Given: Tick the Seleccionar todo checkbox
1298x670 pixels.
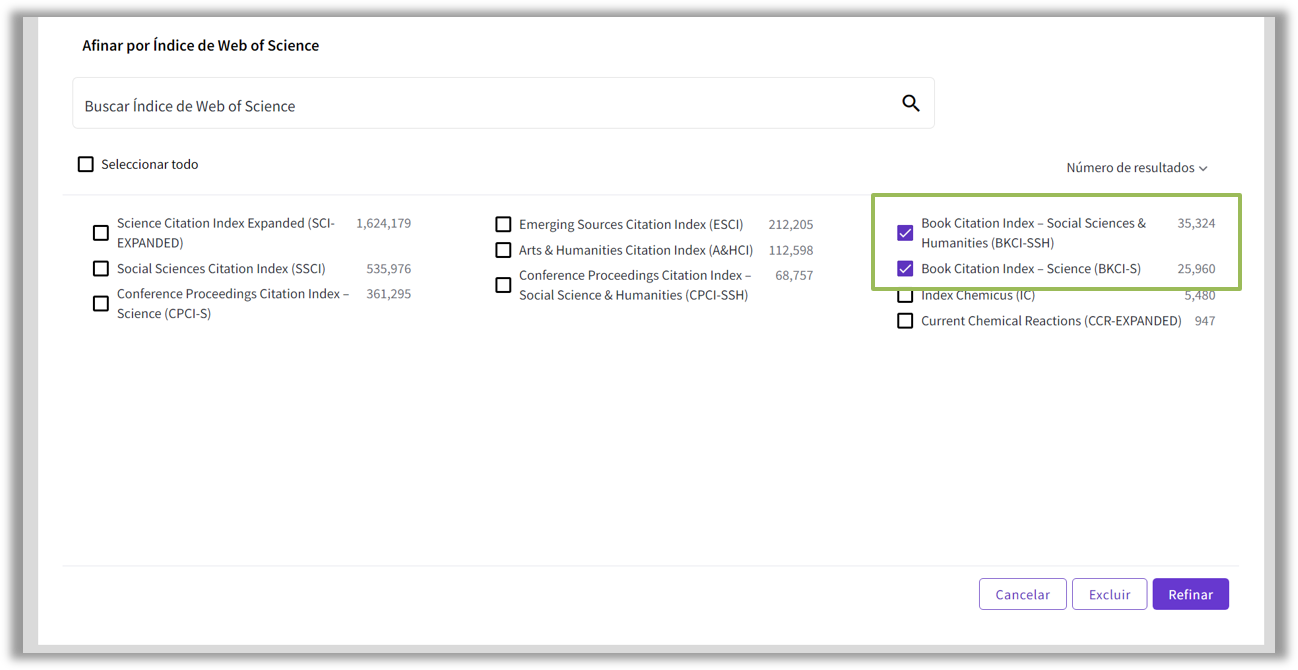Looking at the screenshot, I should [86, 164].
